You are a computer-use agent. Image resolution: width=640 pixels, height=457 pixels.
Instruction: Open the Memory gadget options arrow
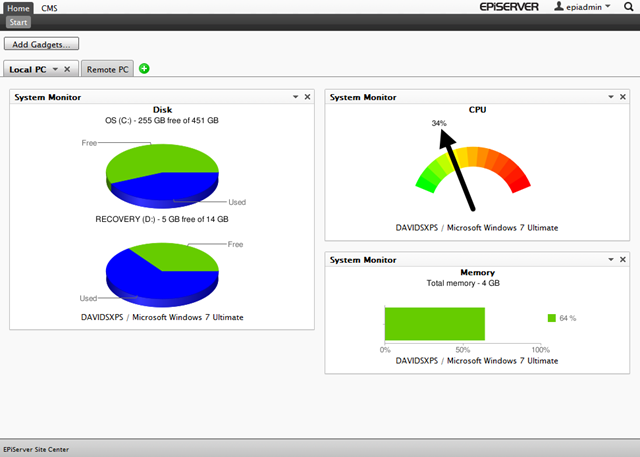tap(611, 260)
